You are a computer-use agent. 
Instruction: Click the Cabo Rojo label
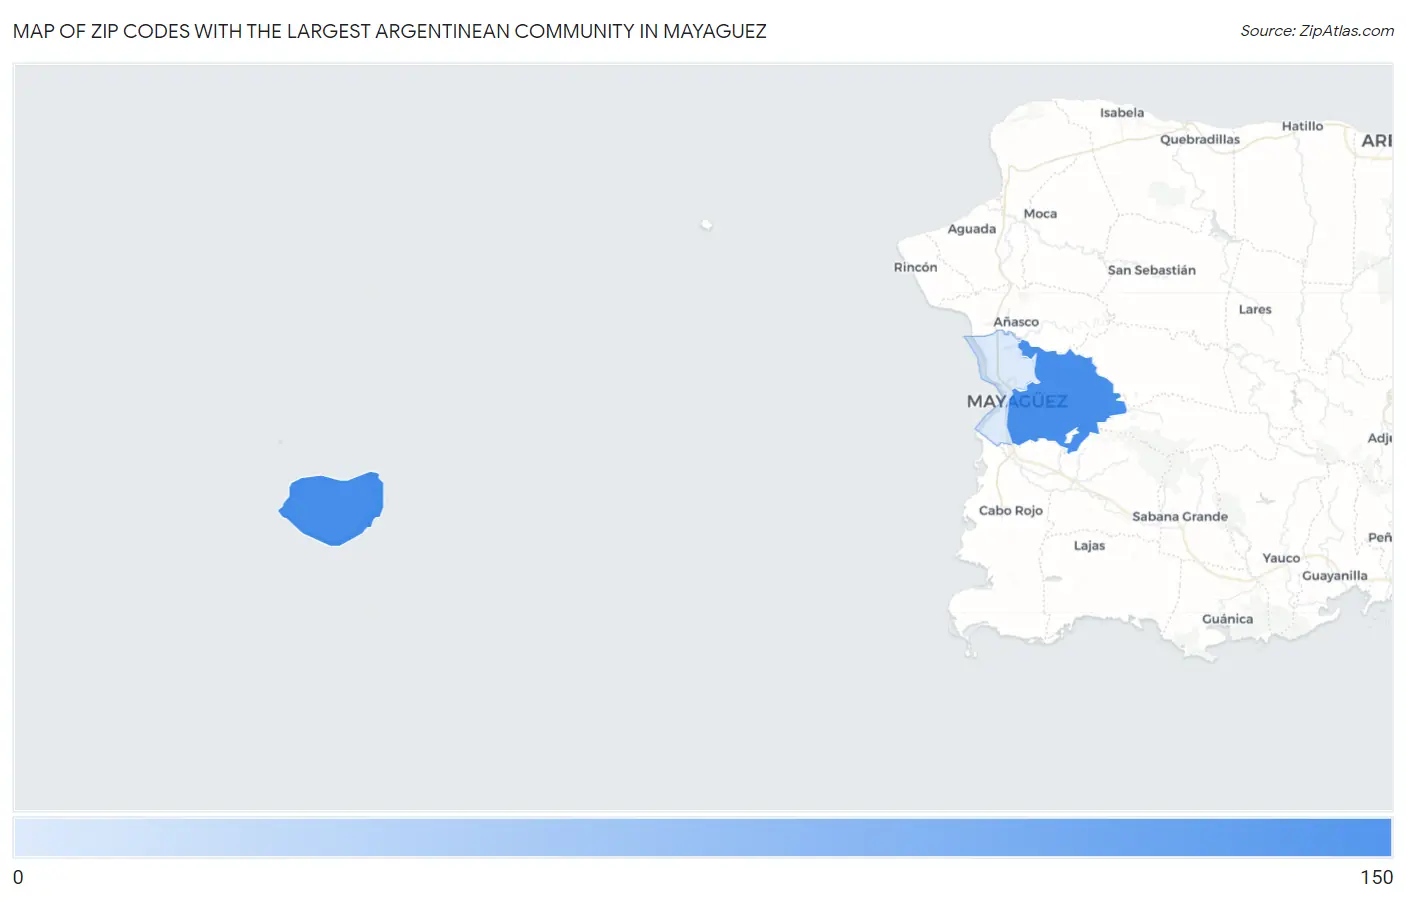(x=1011, y=511)
